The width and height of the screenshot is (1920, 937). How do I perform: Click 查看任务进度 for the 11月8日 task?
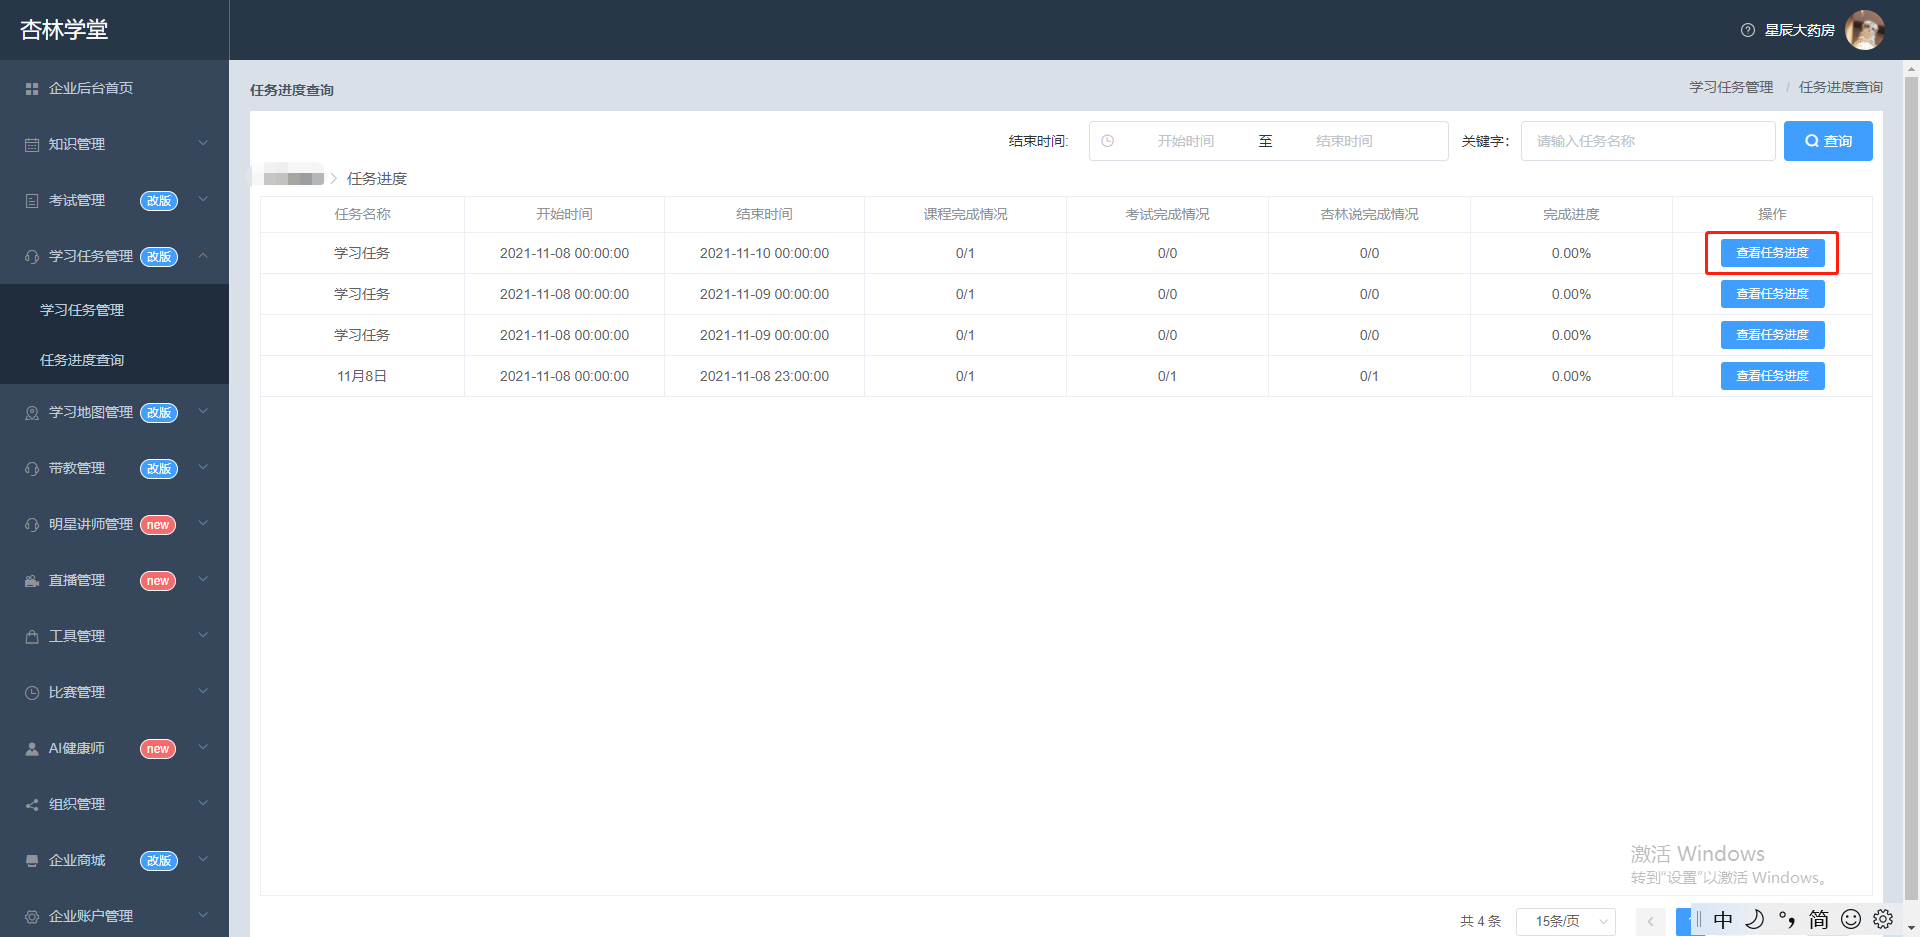pos(1772,376)
